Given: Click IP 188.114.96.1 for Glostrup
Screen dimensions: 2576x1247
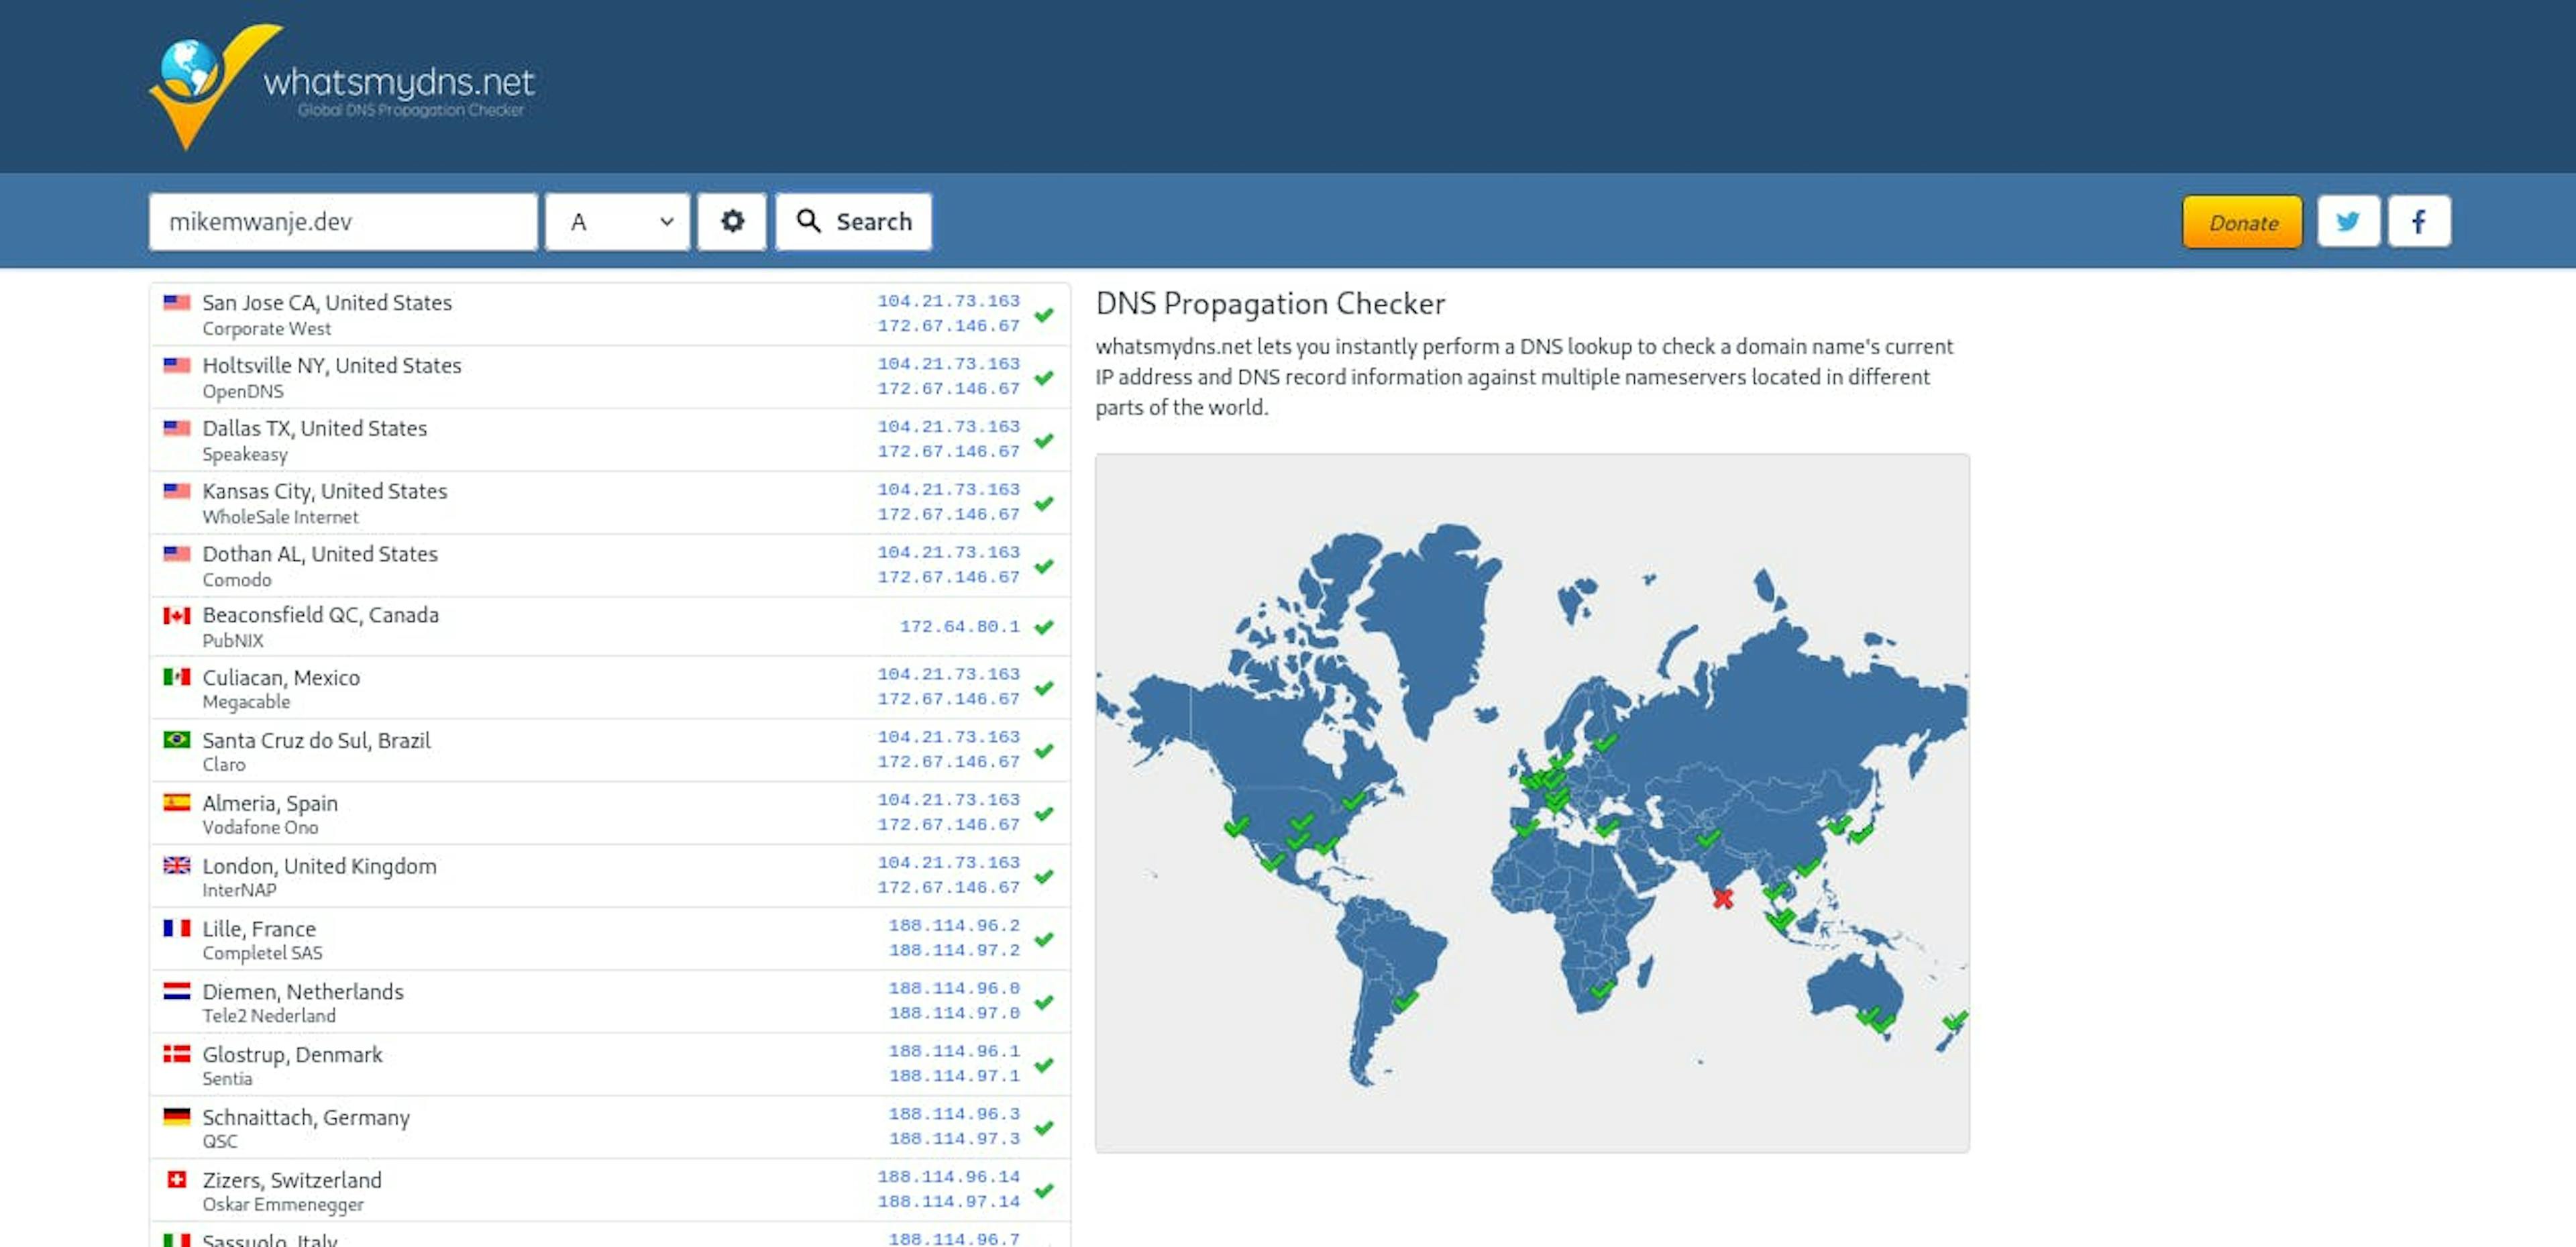Looking at the screenshot, I should pyautogui.click(x=955, y=1051).
